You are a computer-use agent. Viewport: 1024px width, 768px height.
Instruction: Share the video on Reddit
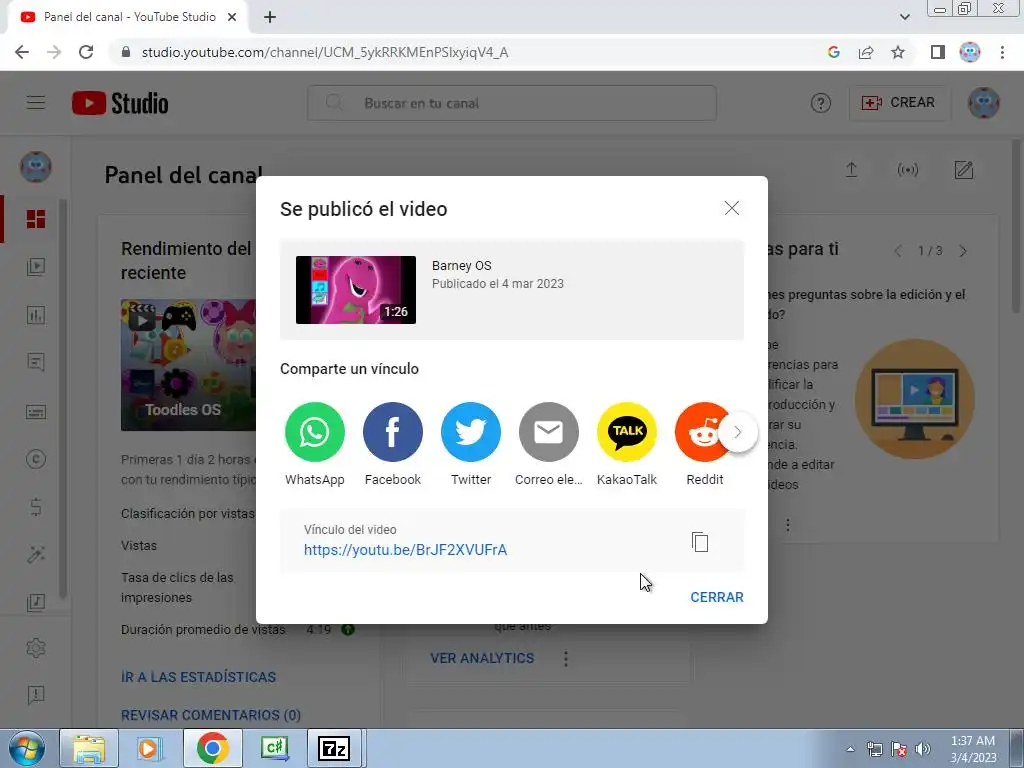699,432
